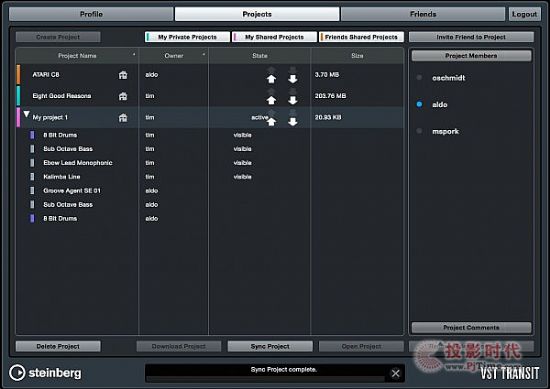Click the Logout button
The width and height of the screenshot is (550, 389).
click(524, 14)
